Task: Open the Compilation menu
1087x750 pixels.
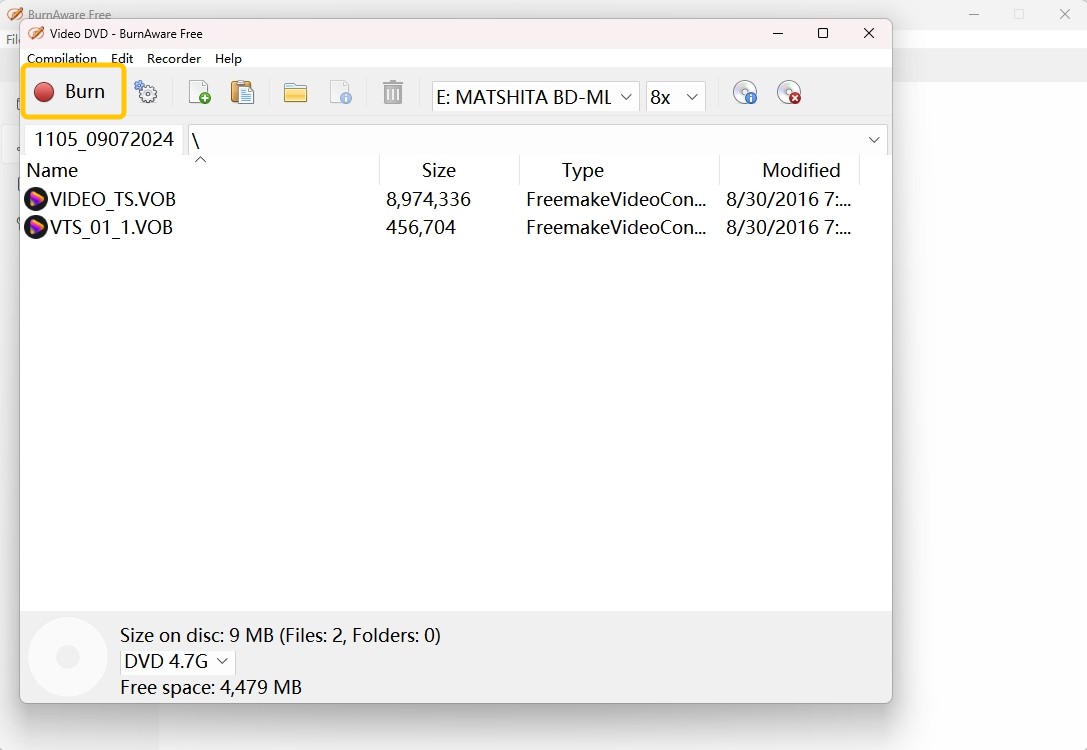Action: point(62,59)
